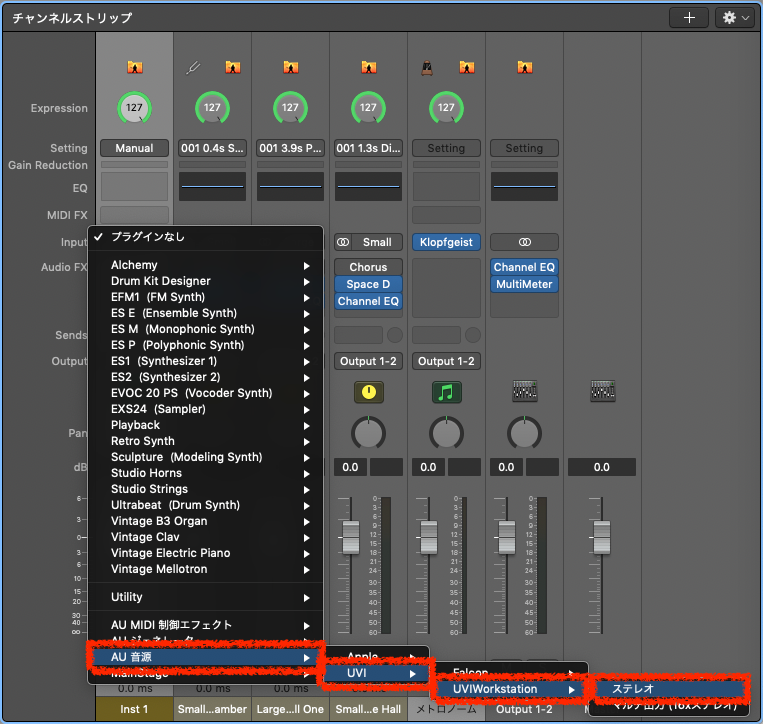The image size is (763, 724).
Task: Click the send slot on Small Hall channel
Action: (x=359, y=335)
